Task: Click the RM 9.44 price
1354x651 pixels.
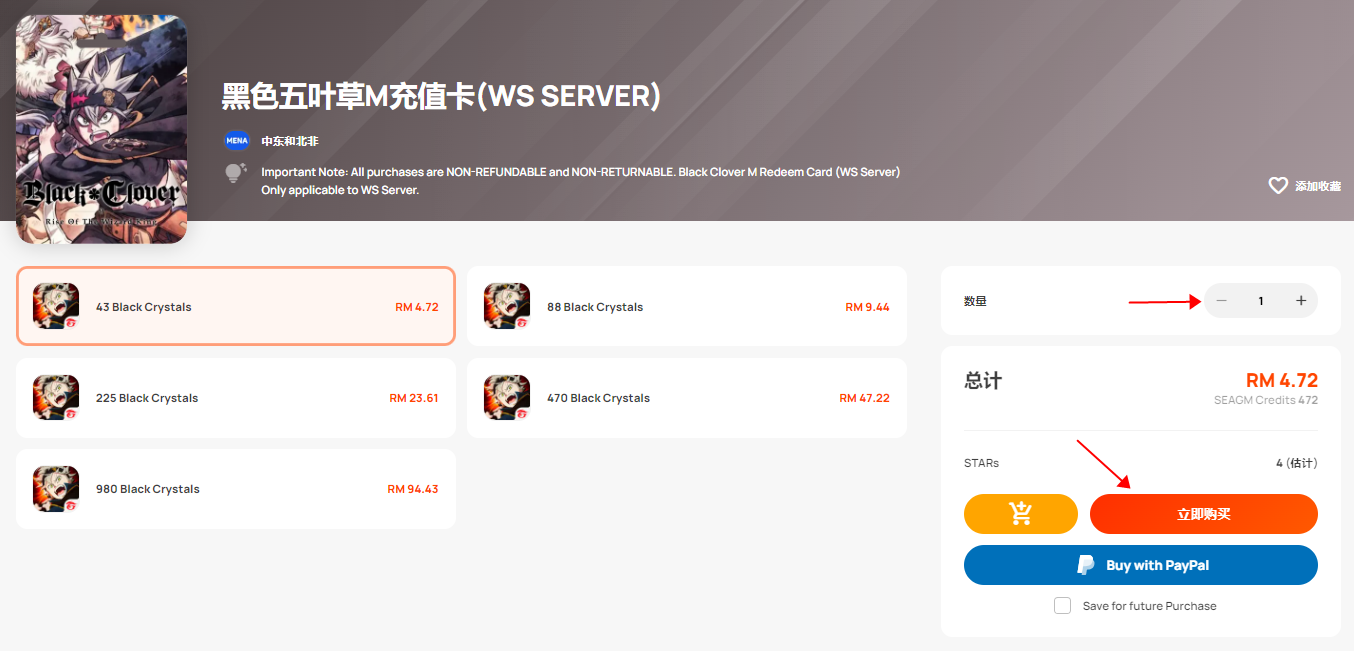Action: [867, 307]
